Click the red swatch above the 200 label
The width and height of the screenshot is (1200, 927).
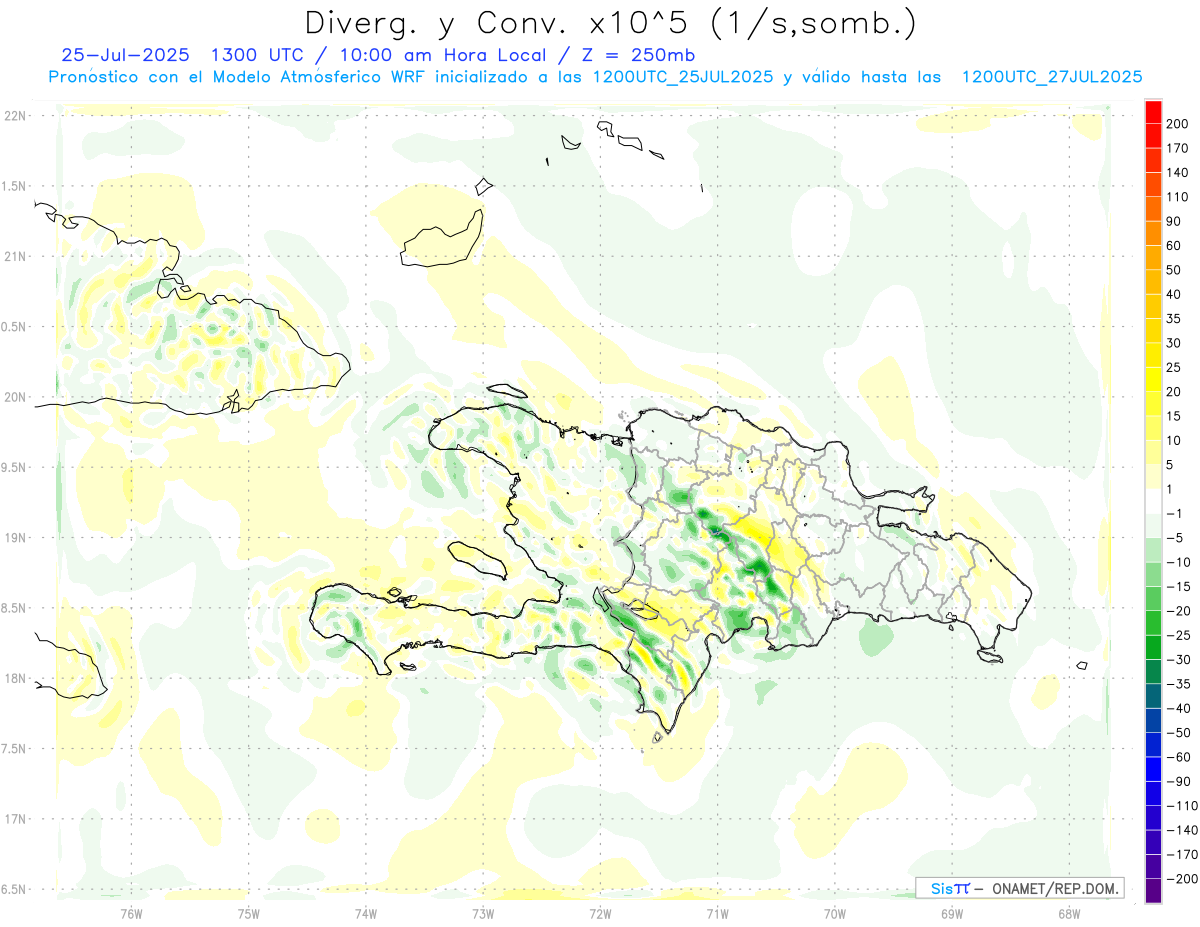coord(1153,112)
